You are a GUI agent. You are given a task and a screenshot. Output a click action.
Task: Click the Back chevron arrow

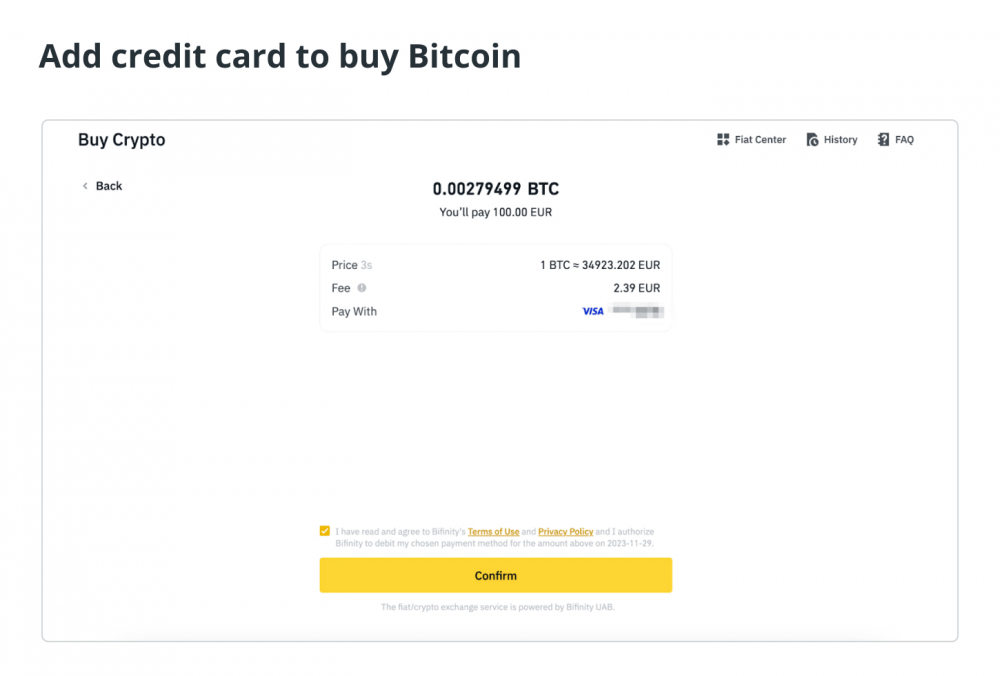(x=85, y=186)
